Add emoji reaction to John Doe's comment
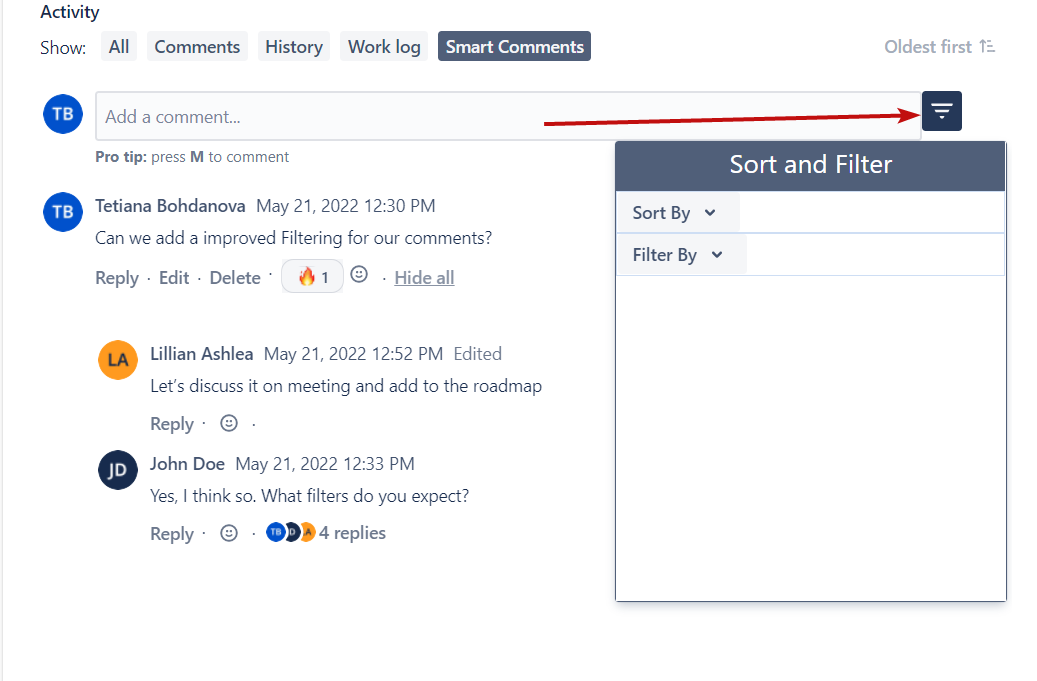This screenshot has width=1037, height=681. [x=229, y=533]
